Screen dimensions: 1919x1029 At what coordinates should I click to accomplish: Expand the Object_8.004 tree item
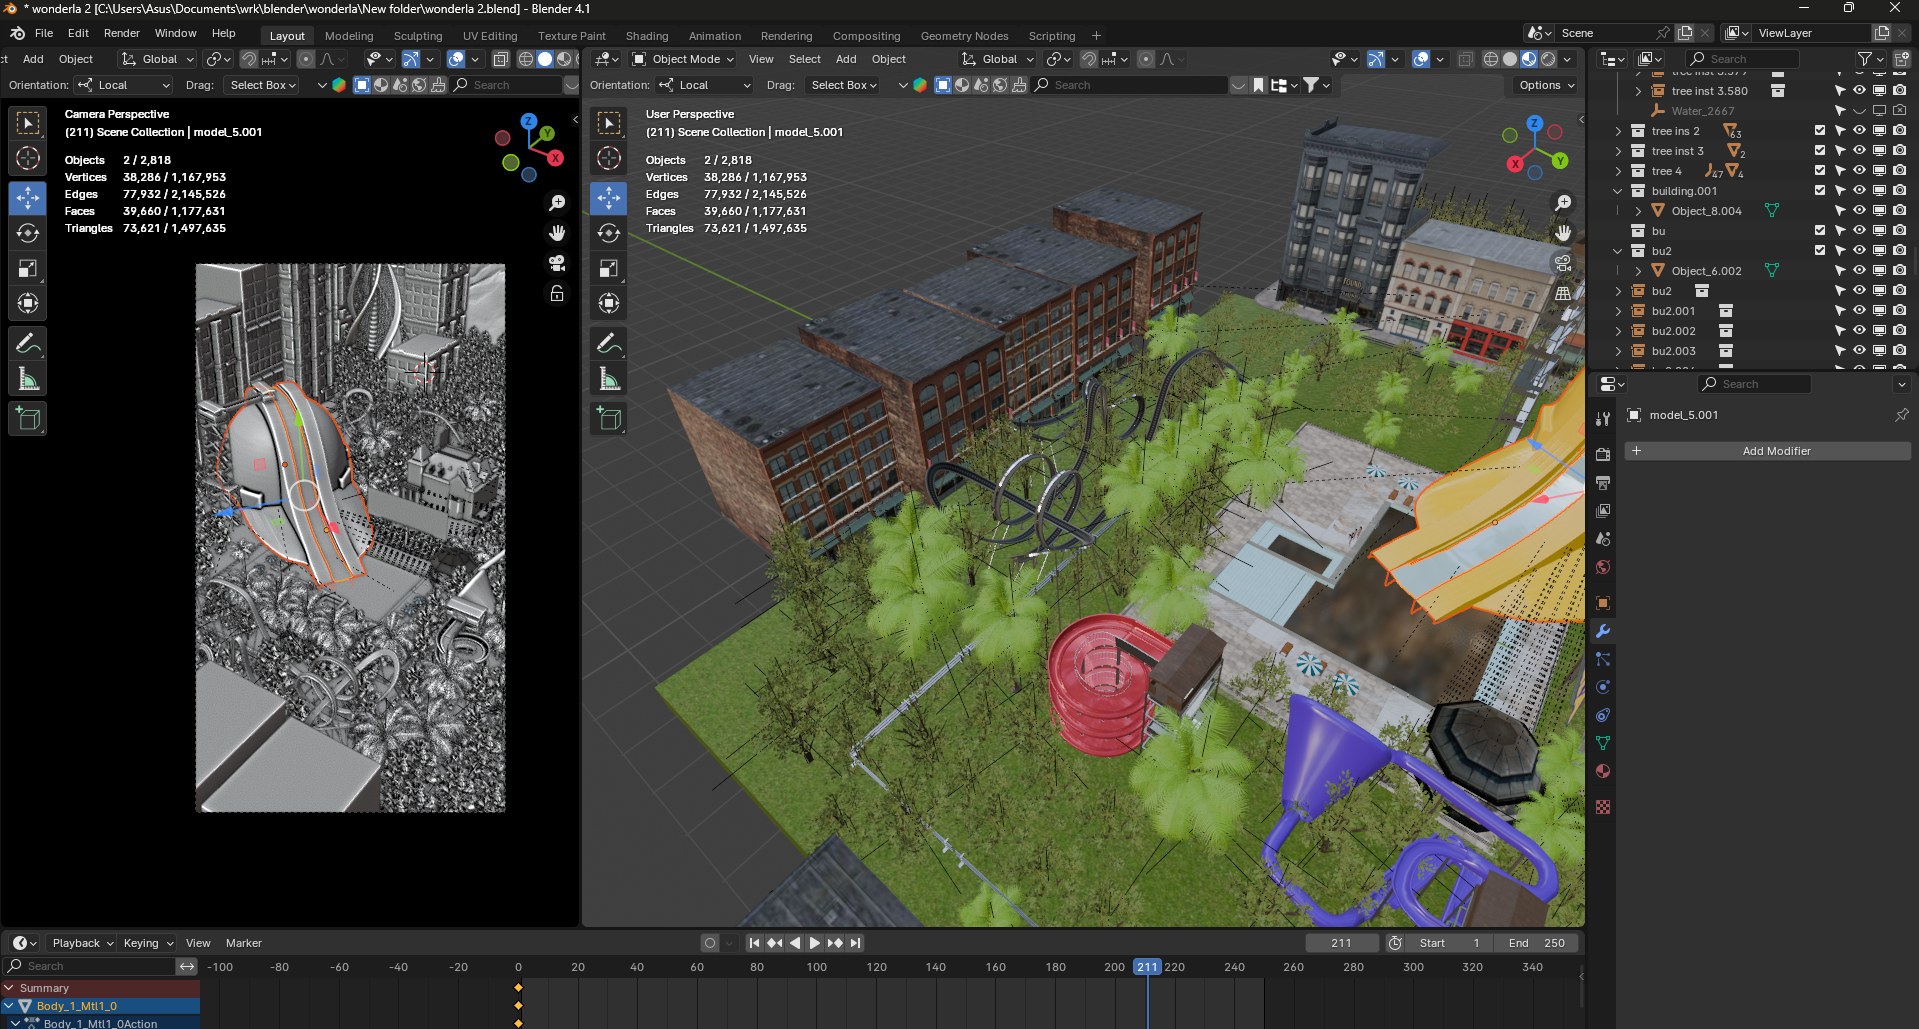[x=1638, y=211]
